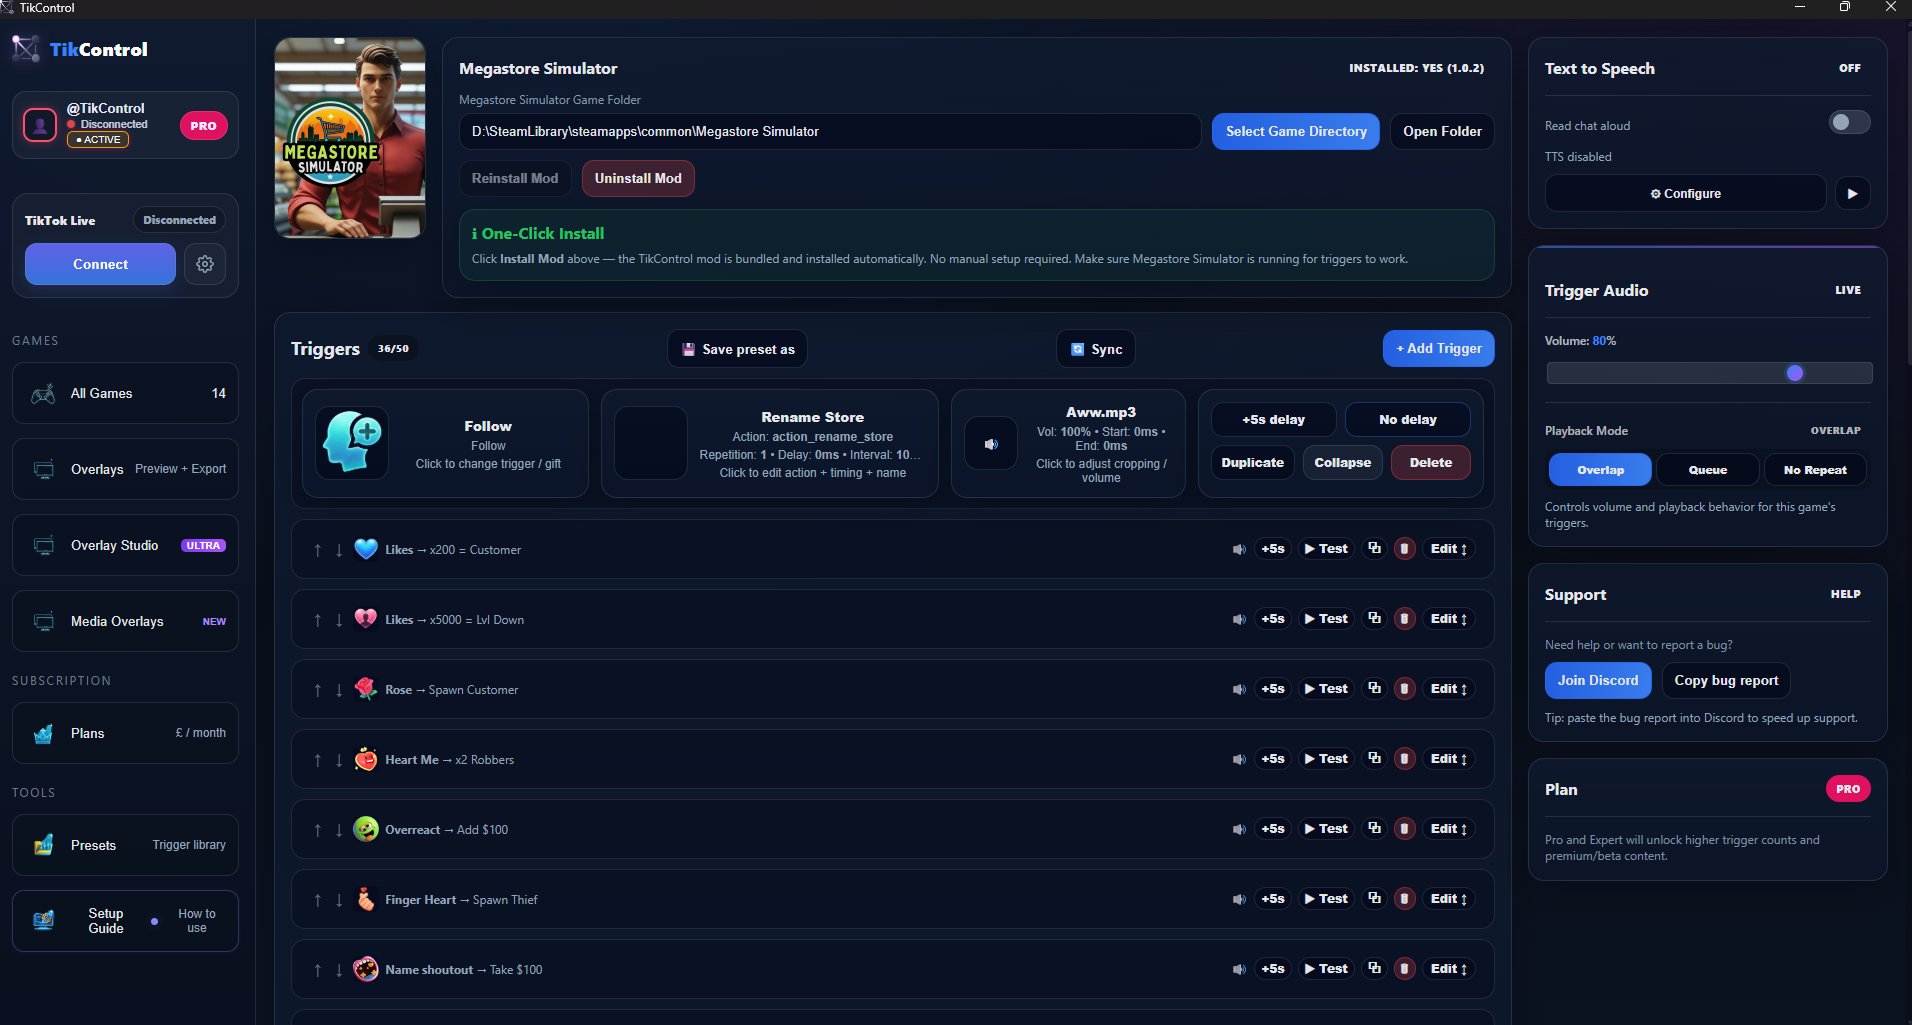
Task: Click the Follow trigger gift icon
Action: pyautogui.click(x=352, y=443)
